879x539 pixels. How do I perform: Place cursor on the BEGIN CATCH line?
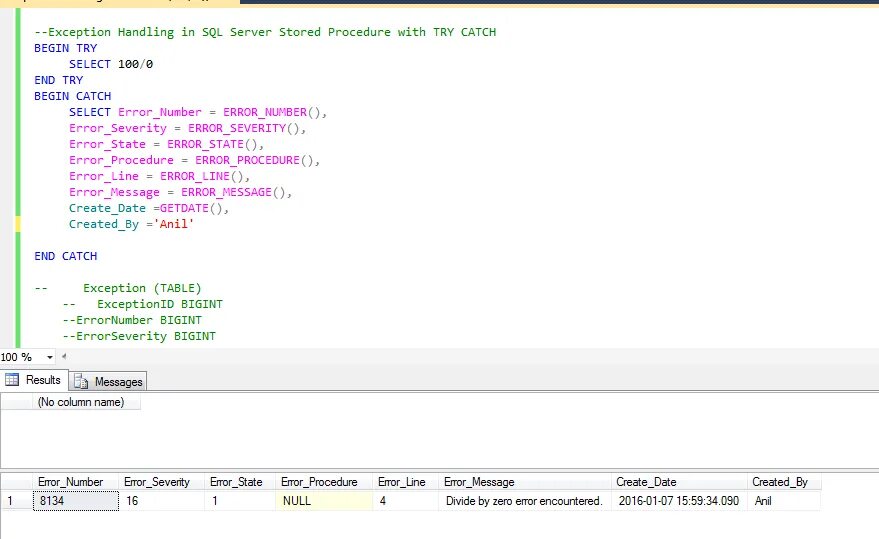point(72,96)
